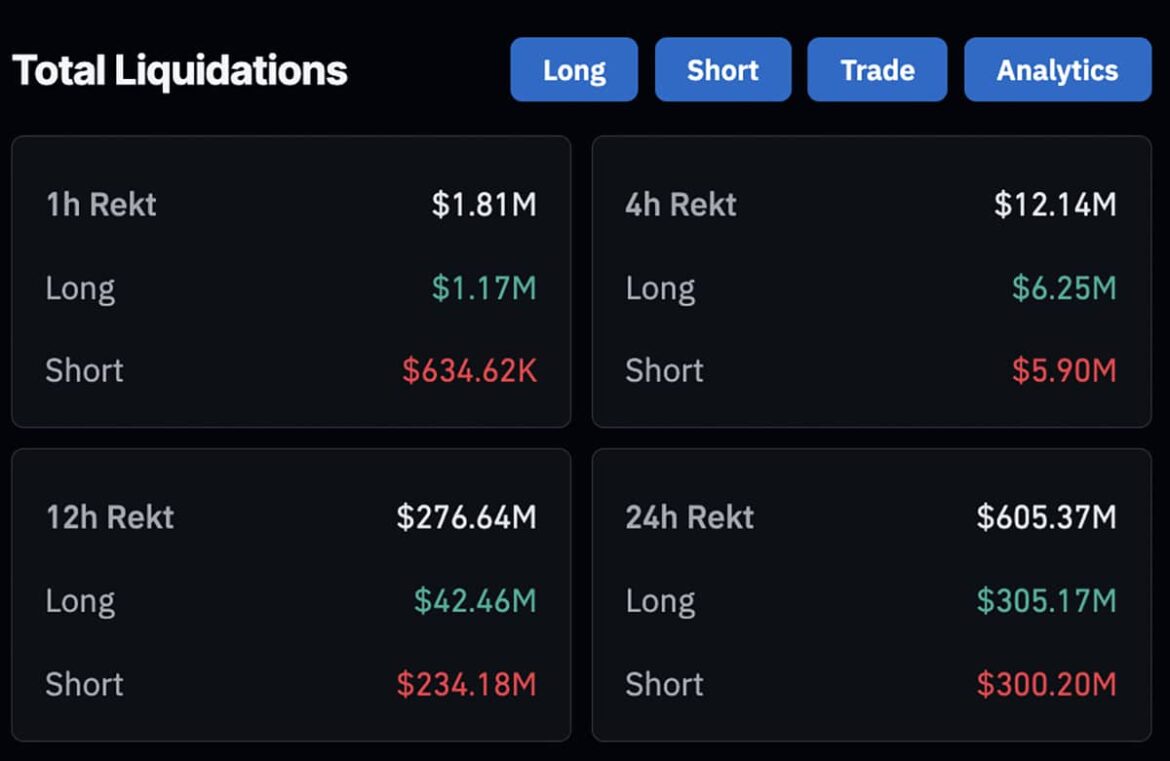Image resolution: width=1170 pixels, height=761 pixels.
Task: Click the red $634.62K short value
Action: click(469, 371)
